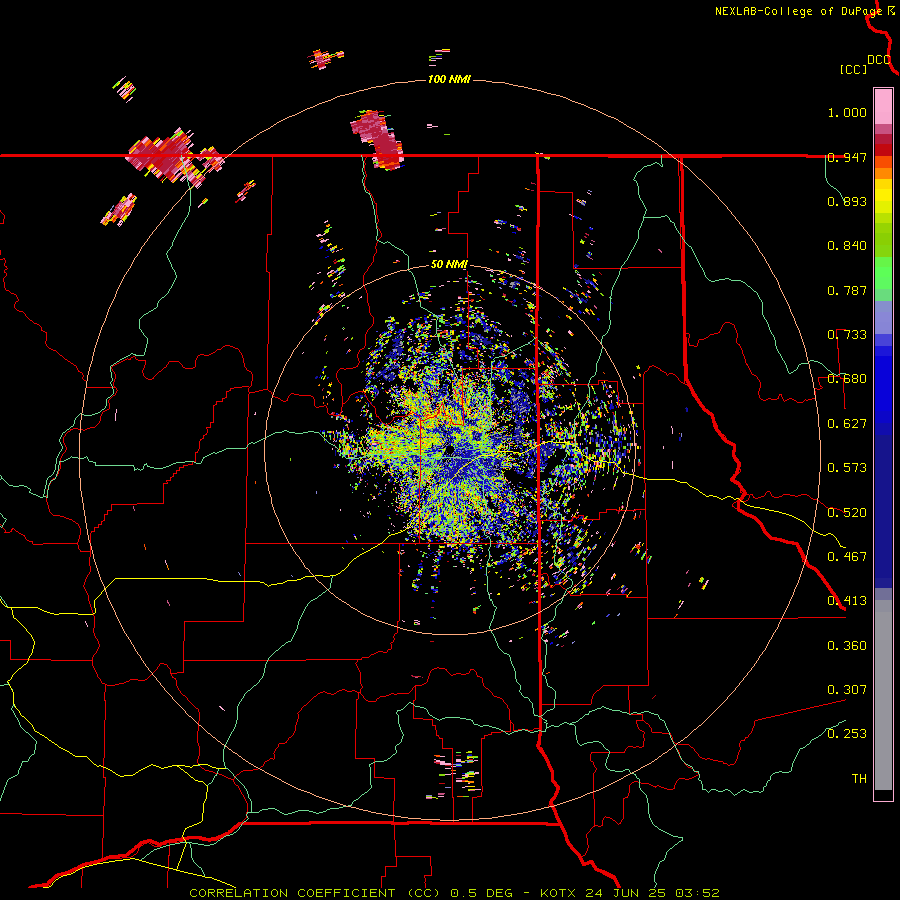Click the 0.520 color scale label

click(847, 513)
